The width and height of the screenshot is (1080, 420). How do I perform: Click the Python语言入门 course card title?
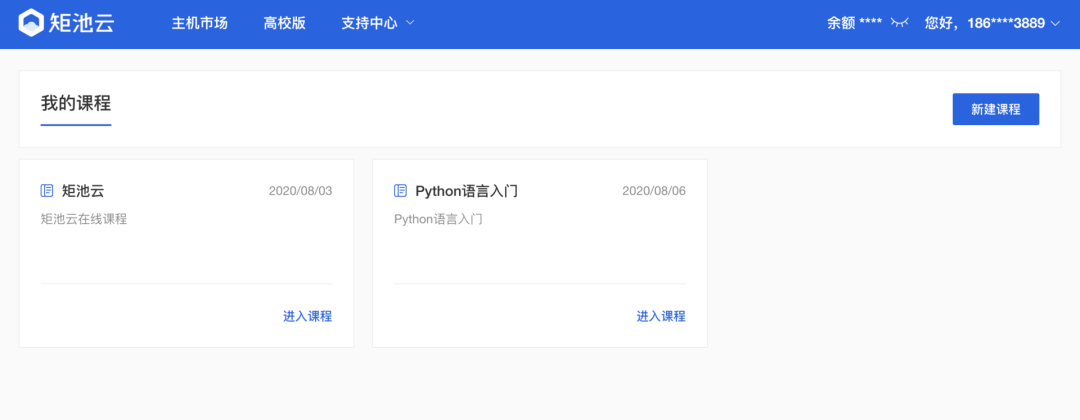[x=466, y=191]
